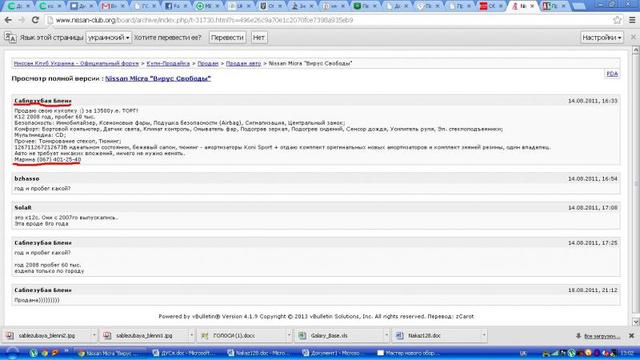Screen dimensions: 640x360
Task: Open the Nakaz128.doc download
Action: [436, 336]
